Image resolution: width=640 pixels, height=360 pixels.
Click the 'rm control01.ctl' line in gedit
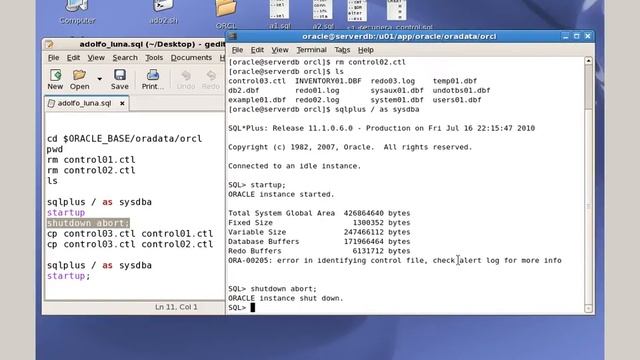tap(91, 160)
